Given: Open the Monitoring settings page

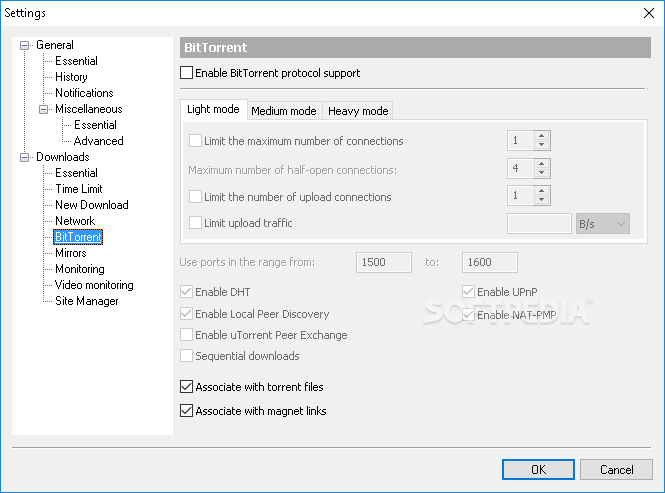Looking at the screenshot, I should point(80,269).
